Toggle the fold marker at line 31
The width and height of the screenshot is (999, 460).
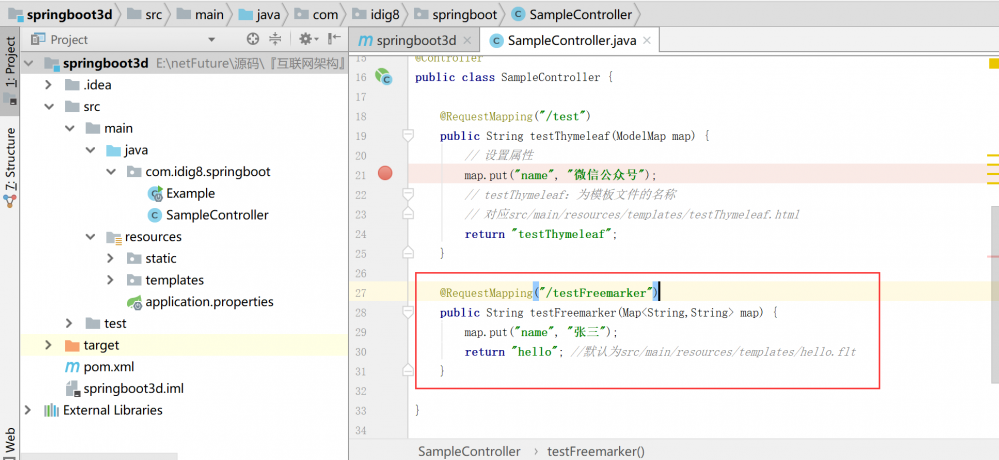click(x=407, y=370)
